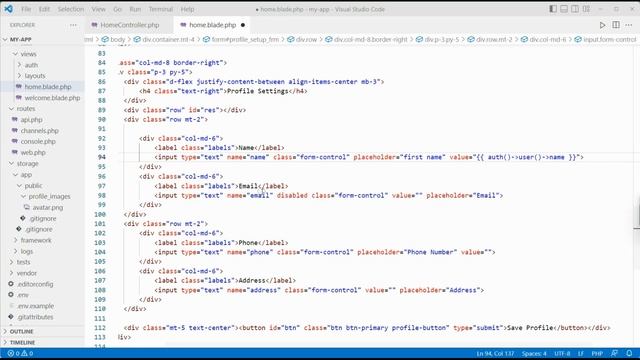Open notifications bell icon
The height and width of the screenshot is (360, 640).
tap(629, 353)
